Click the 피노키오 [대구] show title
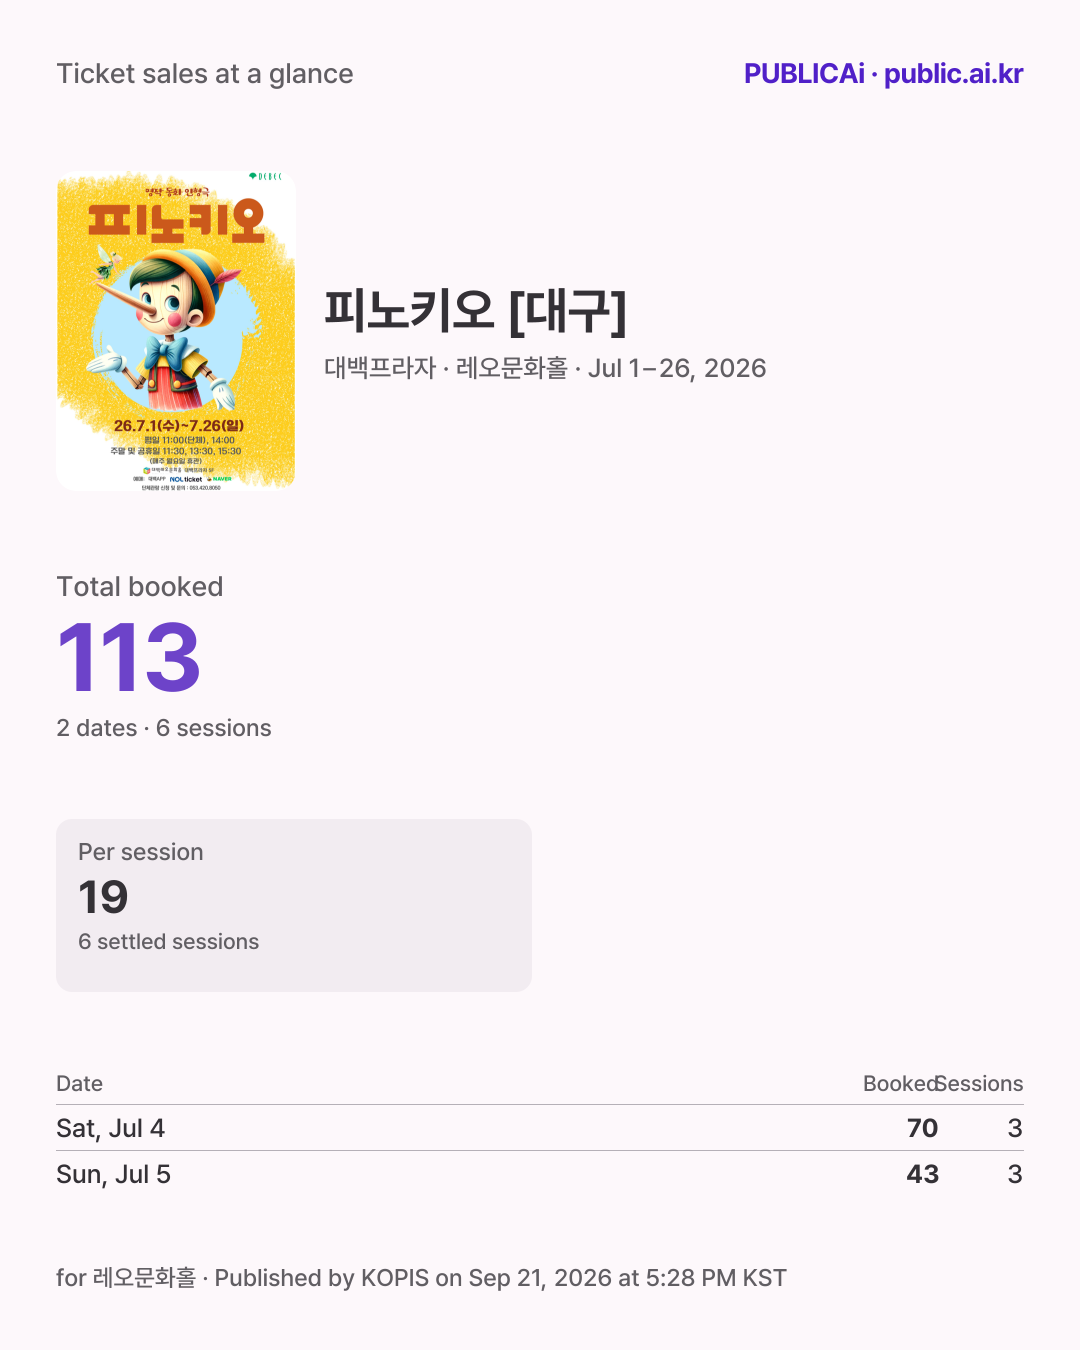The image size is (1080, 1350). (x=475, y=310)
